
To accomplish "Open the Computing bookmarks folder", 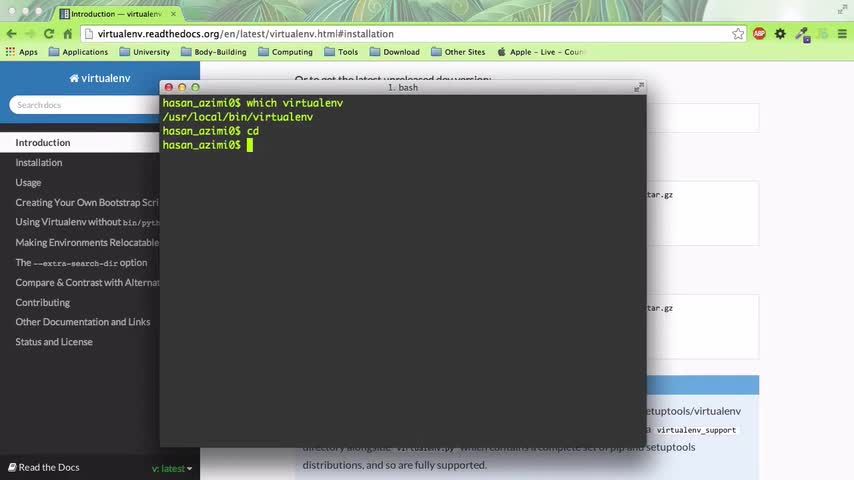I will click(285, 52).
